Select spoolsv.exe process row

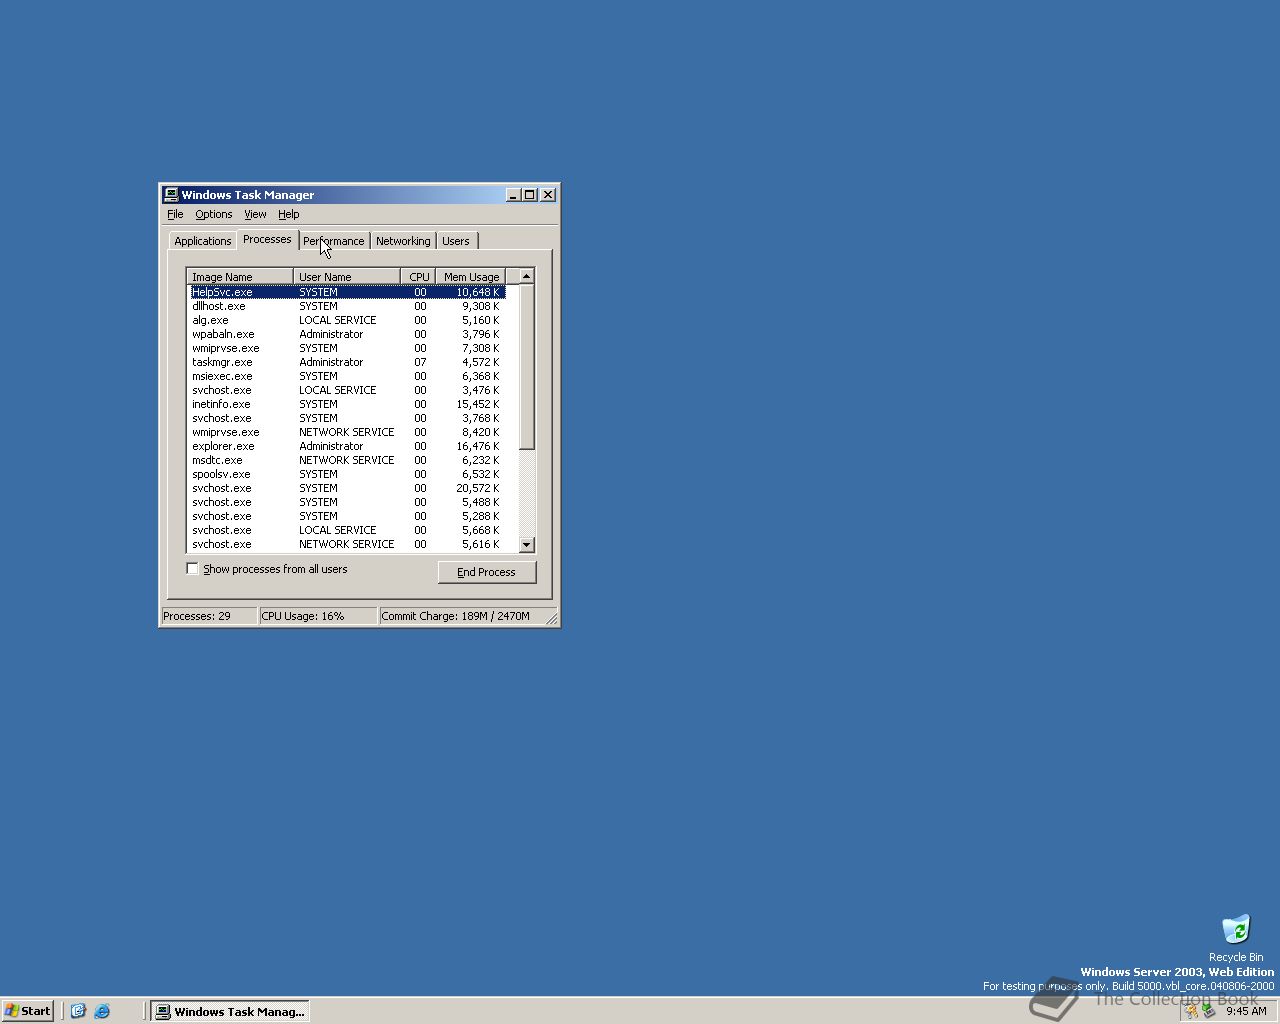(x=348, y=474)
